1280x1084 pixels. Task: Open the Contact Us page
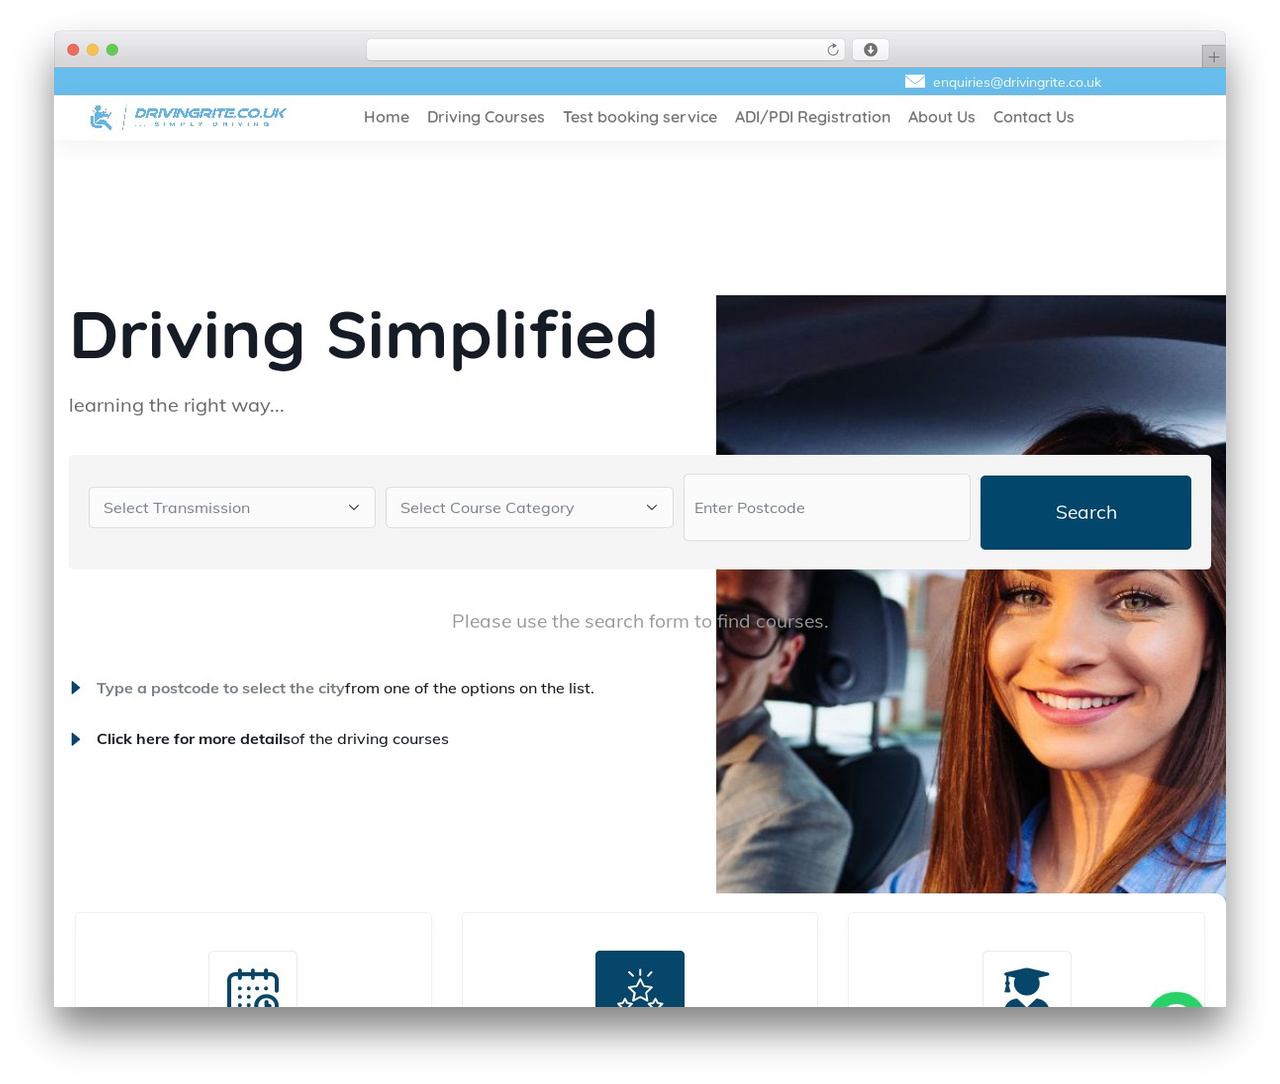point(1033,117)
